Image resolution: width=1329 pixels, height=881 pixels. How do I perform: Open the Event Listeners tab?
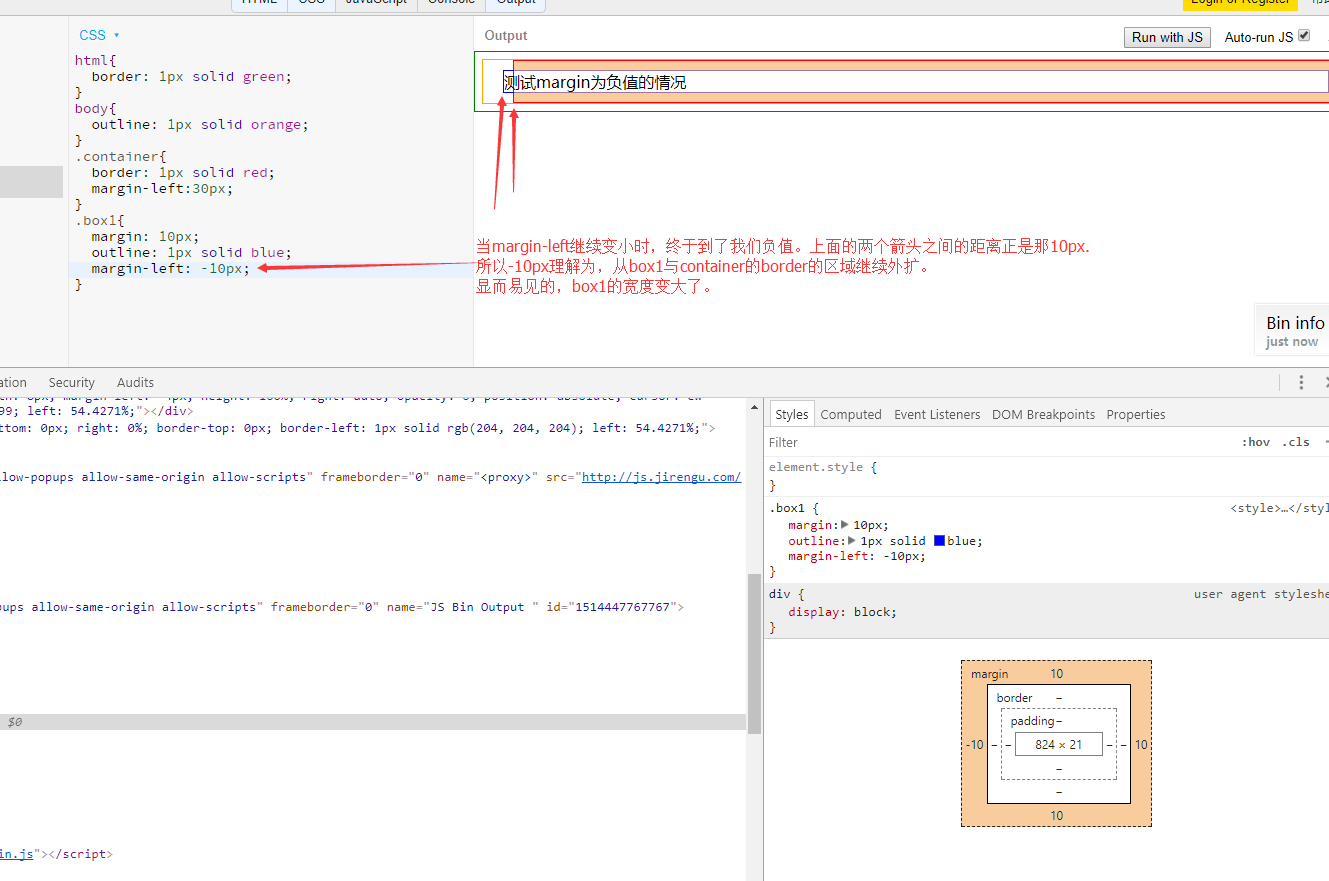pyautogui.click(x=937, y=414)
